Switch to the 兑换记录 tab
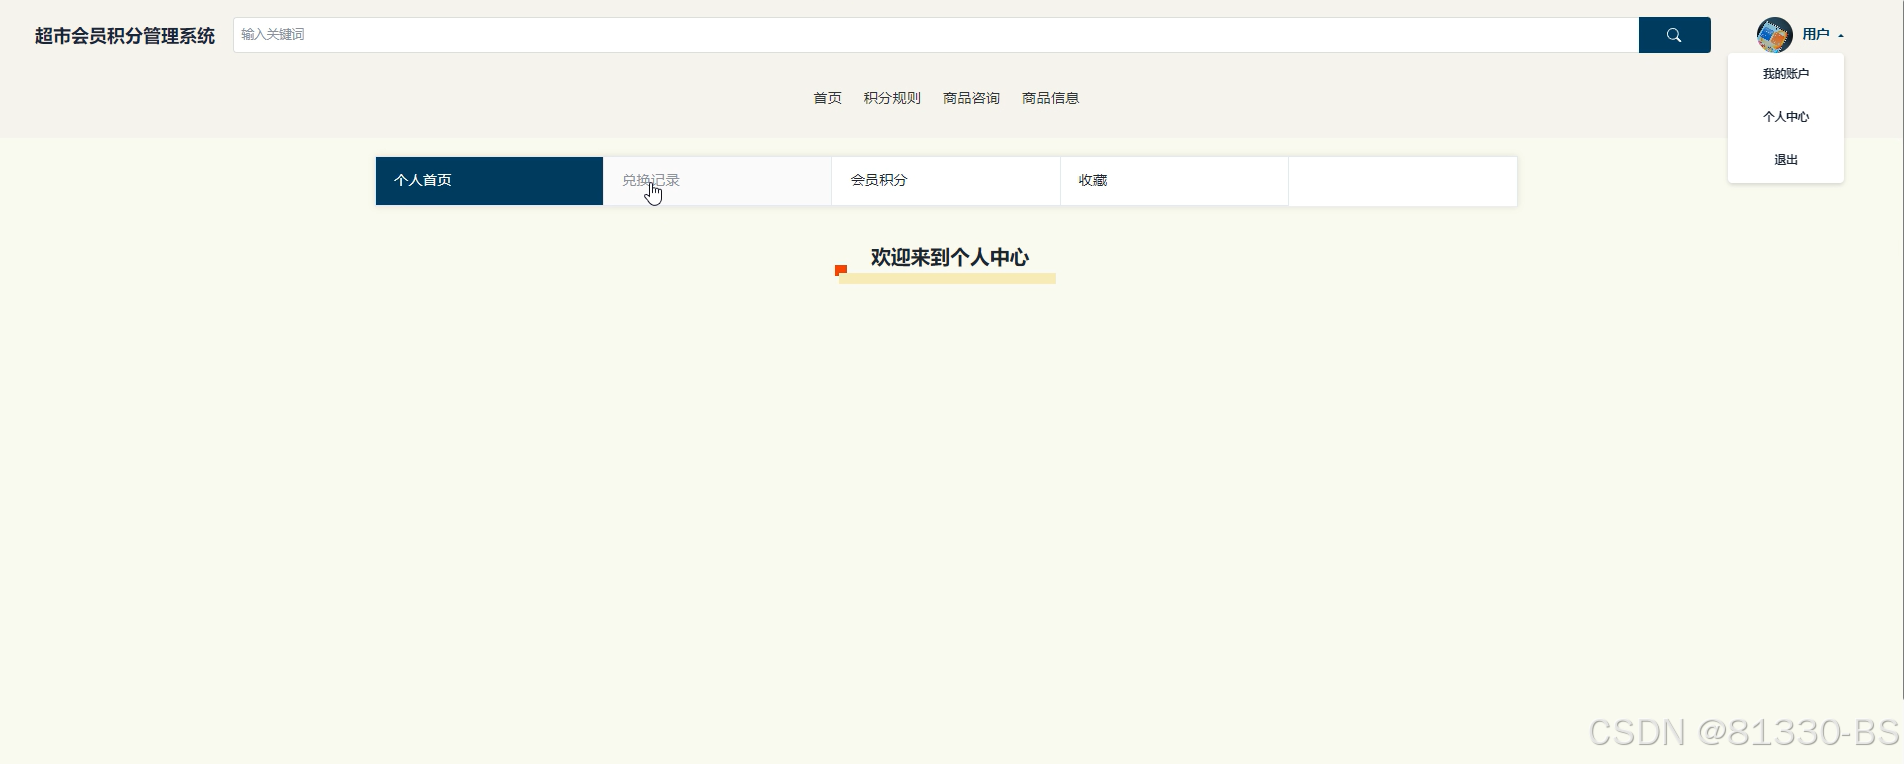The image size is (1904, 764). click(x=717, y=181)
